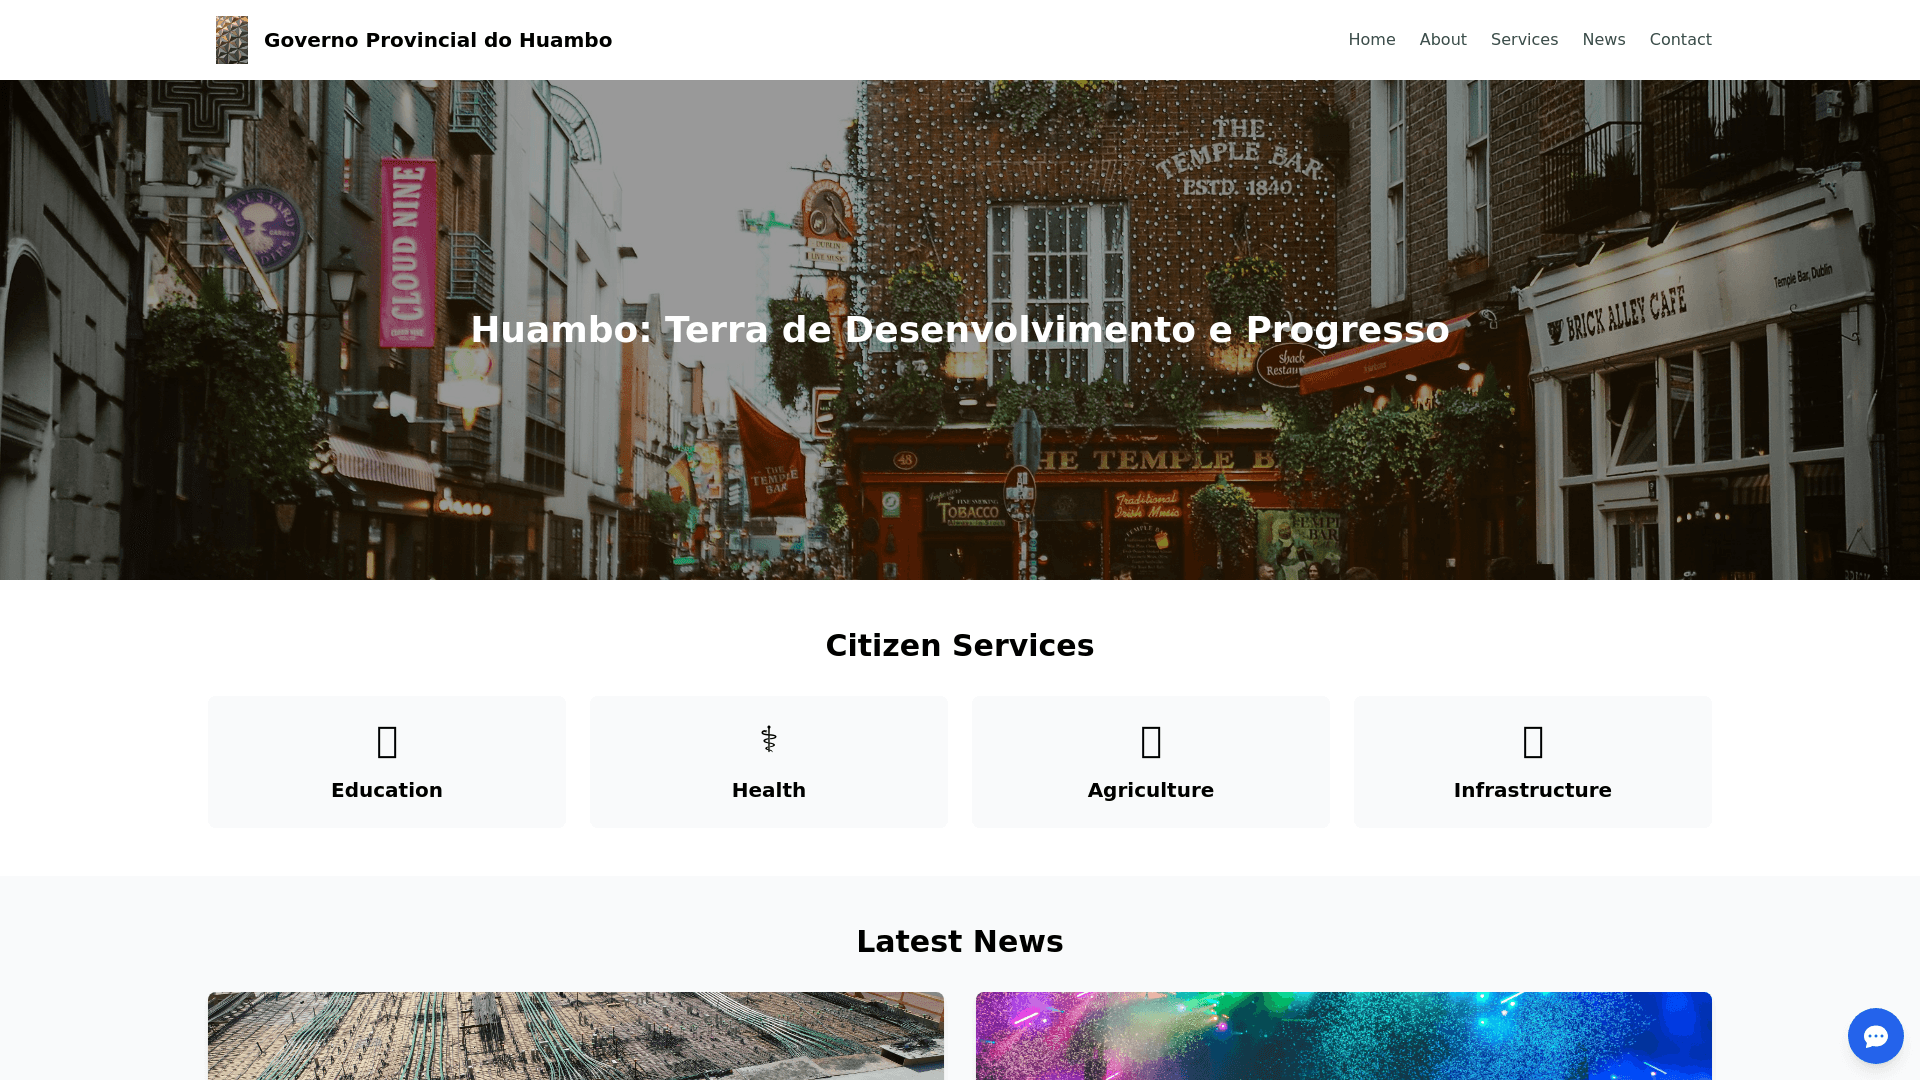Click the Infrastructure service icon

click(x=1533, y=742)
